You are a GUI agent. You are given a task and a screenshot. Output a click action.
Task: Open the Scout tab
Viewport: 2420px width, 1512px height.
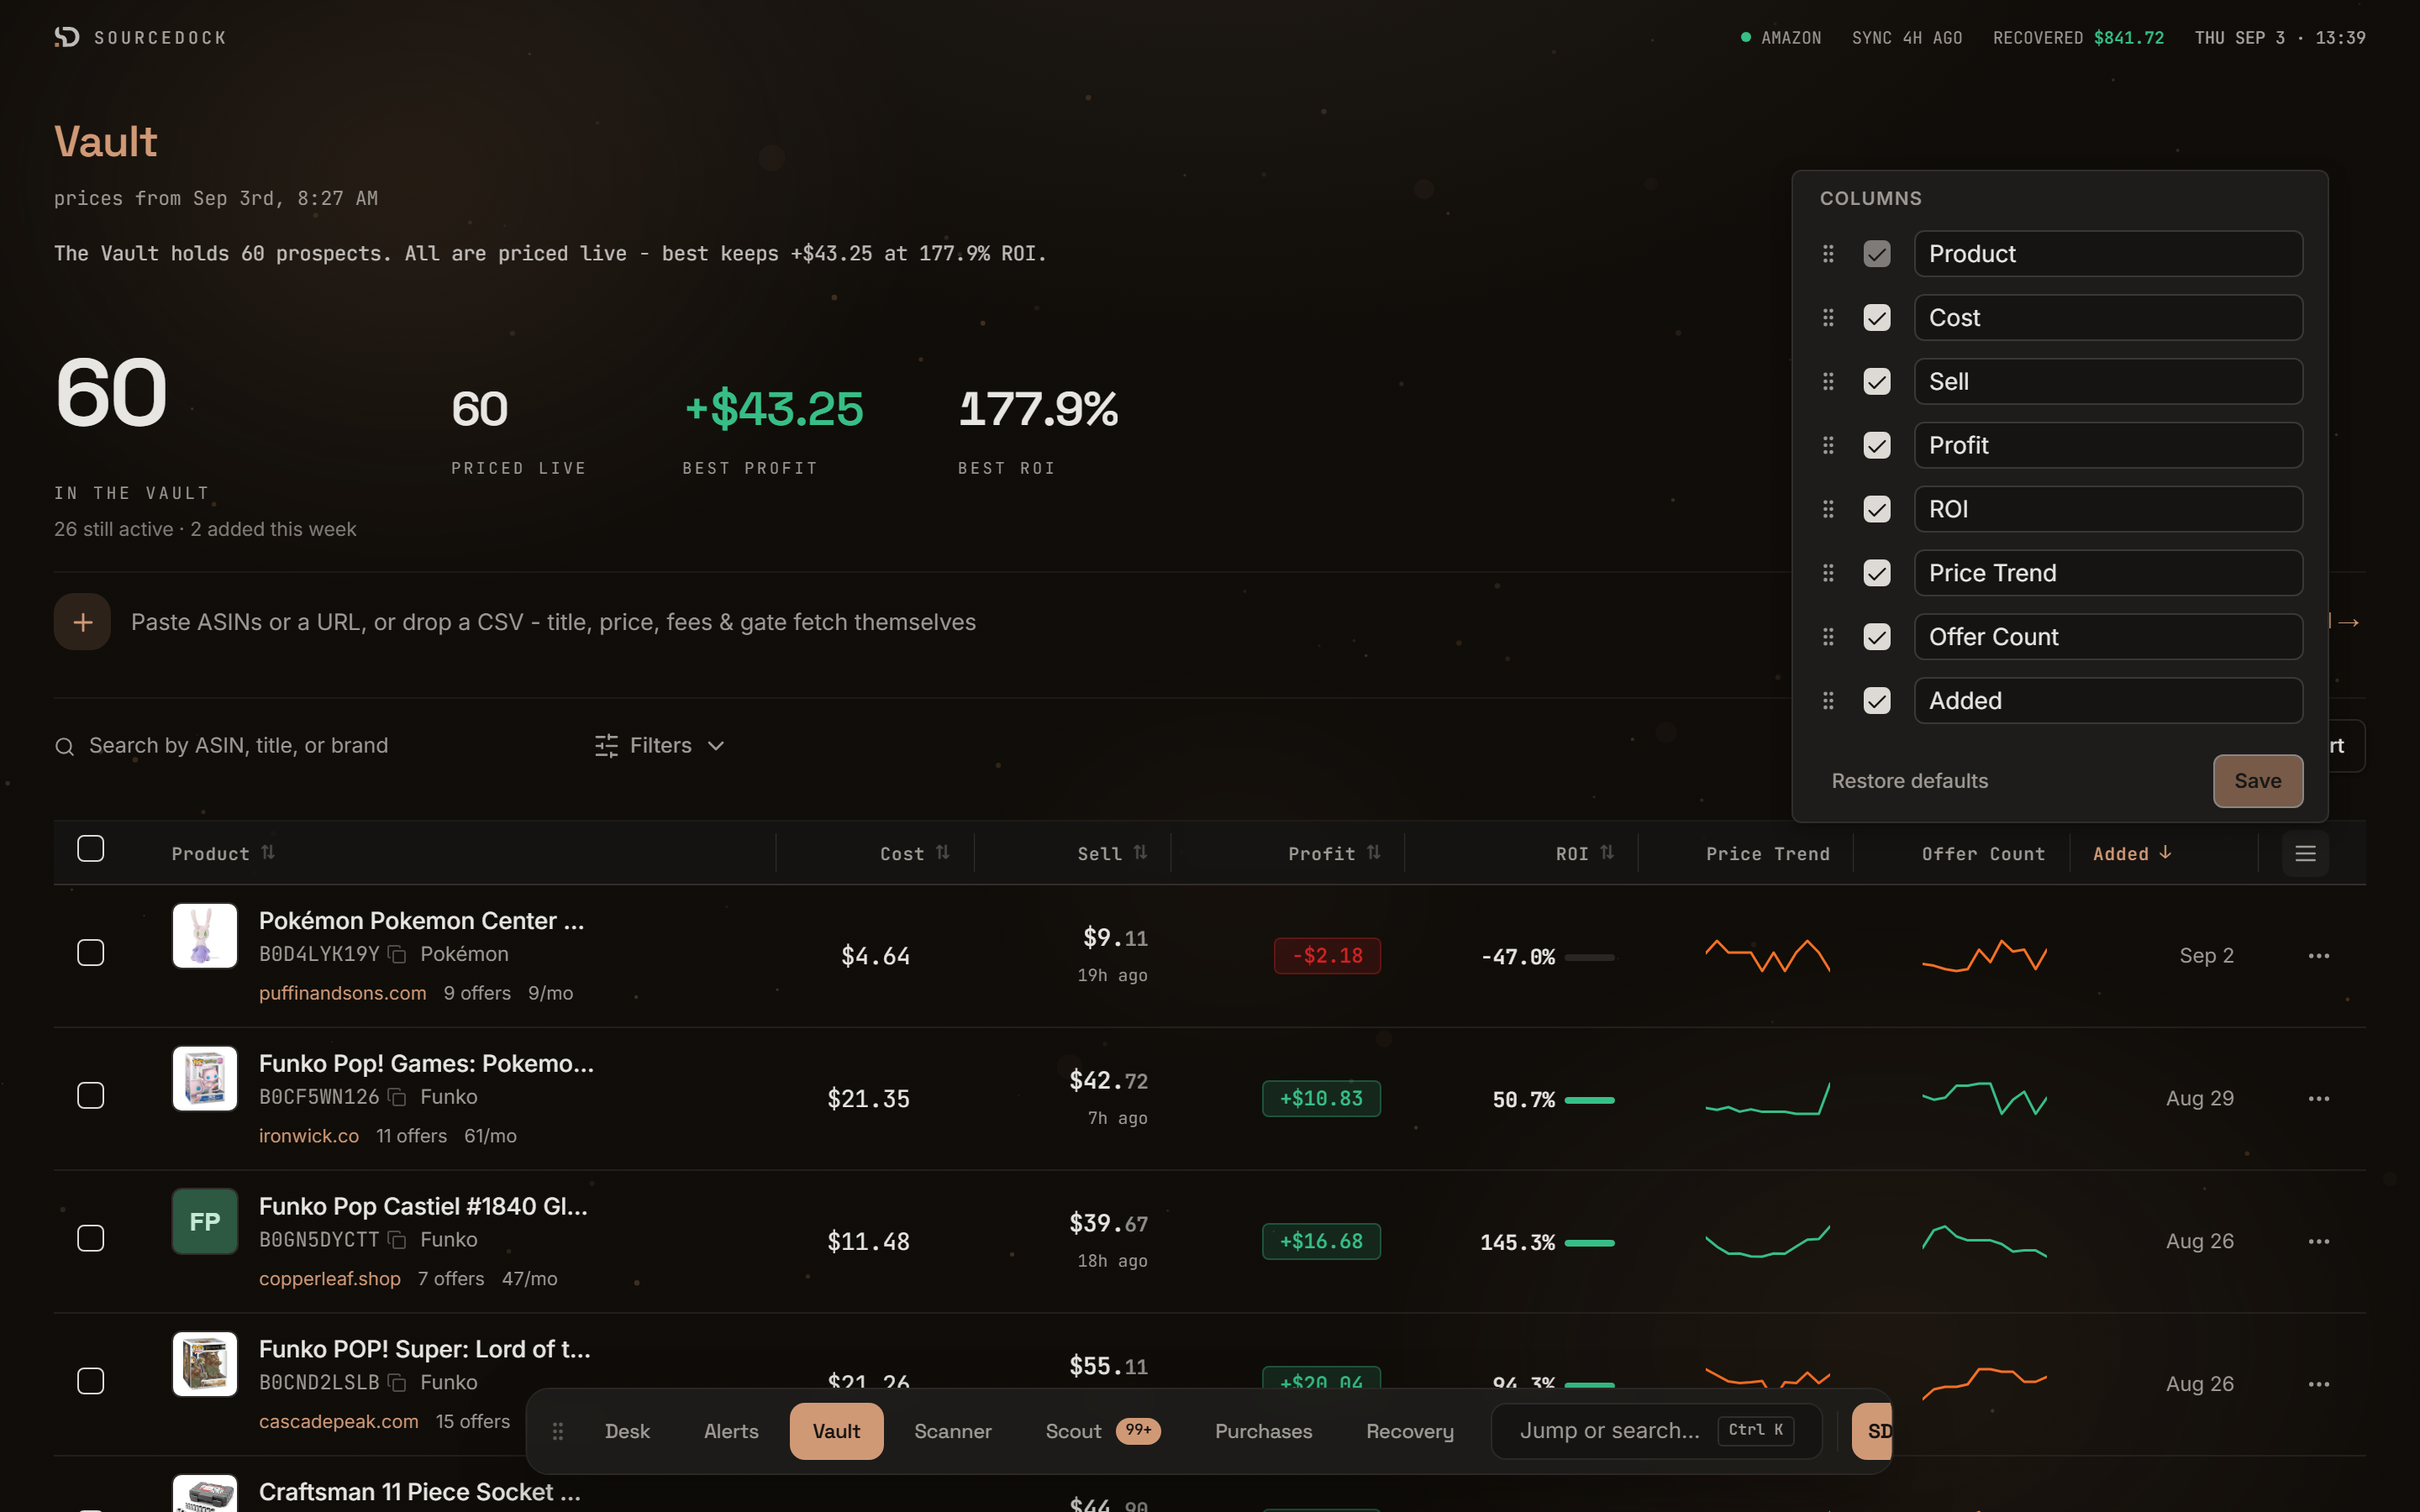coord(1102,1431)
